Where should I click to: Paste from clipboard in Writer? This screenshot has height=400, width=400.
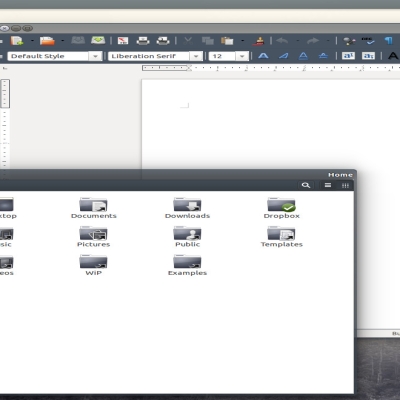tap(227, 41)
